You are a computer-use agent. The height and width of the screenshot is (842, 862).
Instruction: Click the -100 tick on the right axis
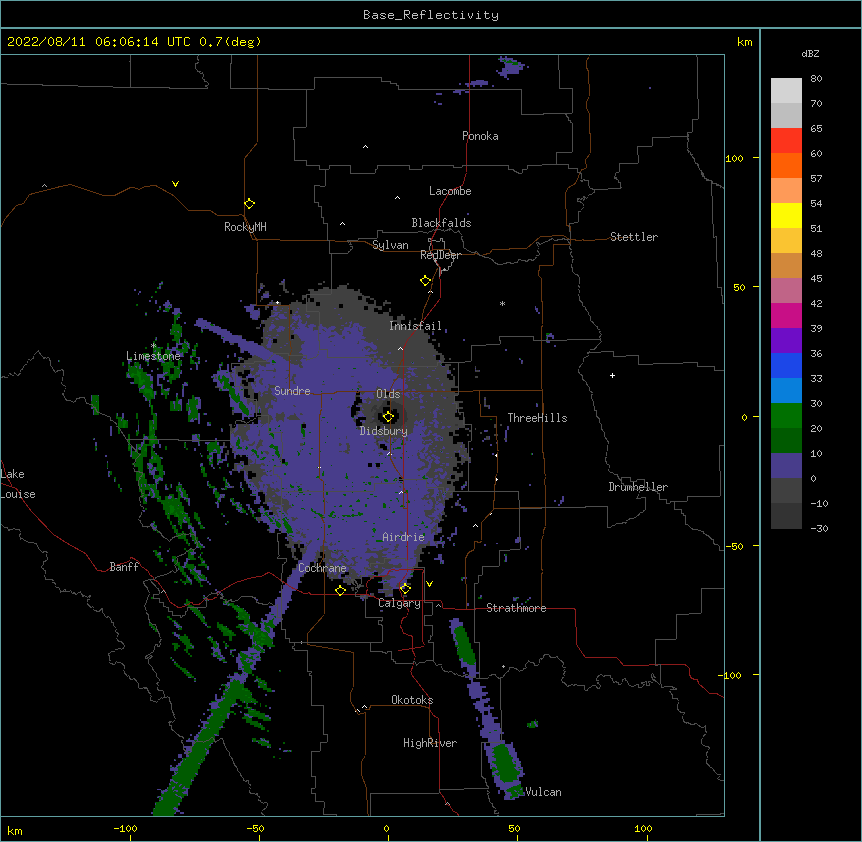[731, 675]
